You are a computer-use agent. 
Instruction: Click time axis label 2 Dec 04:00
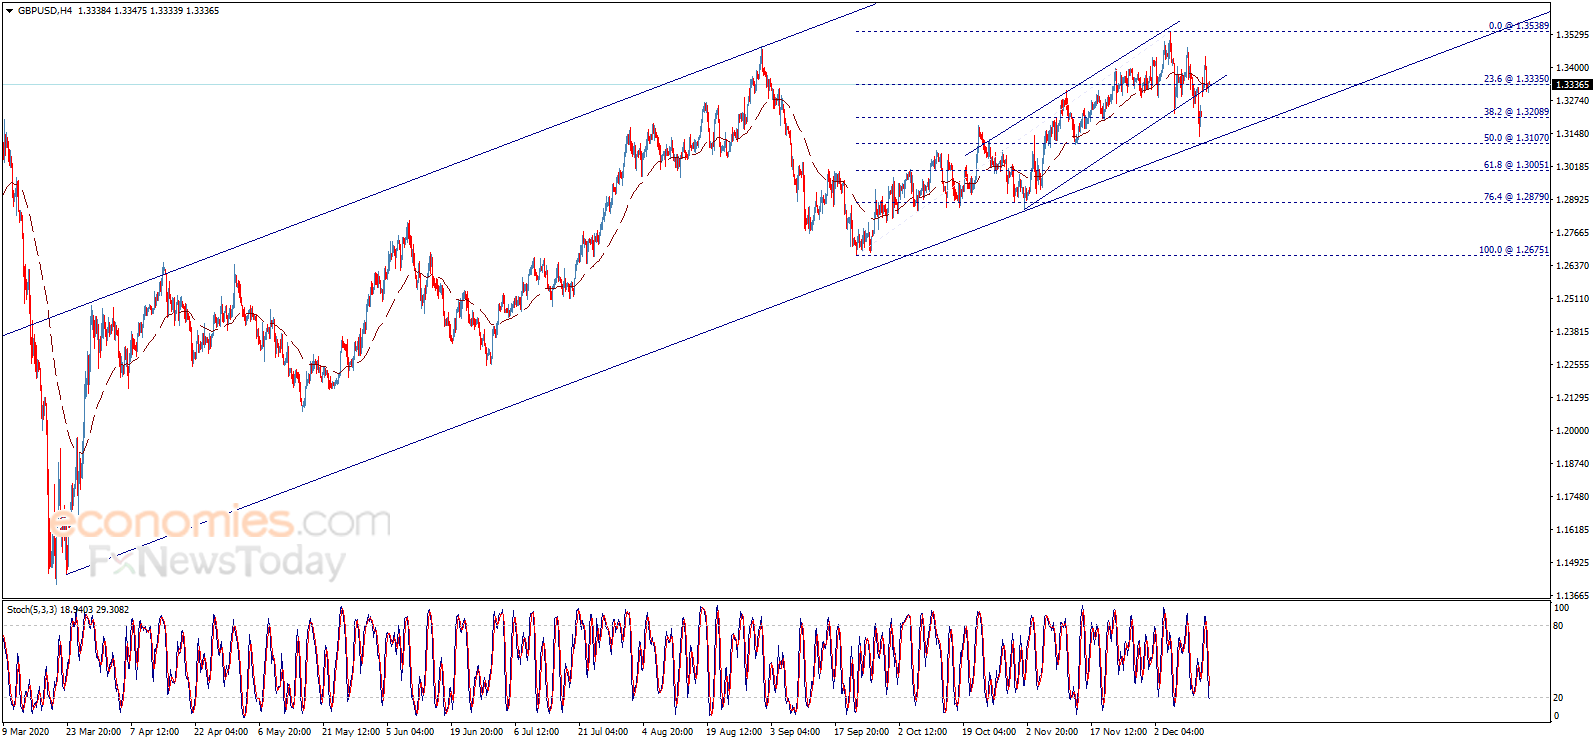coord(1179,732)
